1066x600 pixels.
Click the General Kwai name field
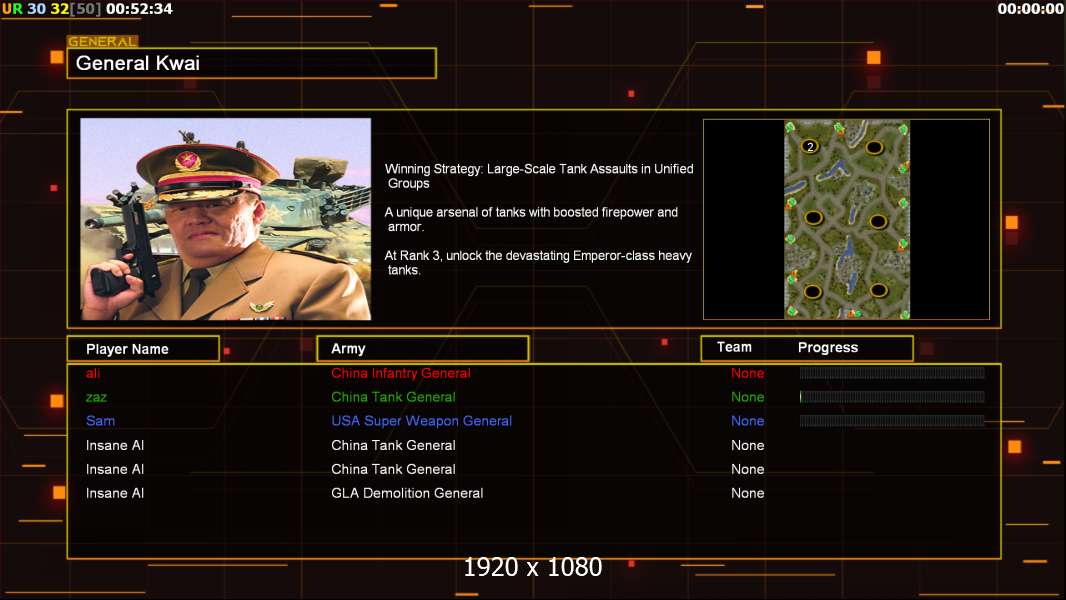[x=252, y=63]
